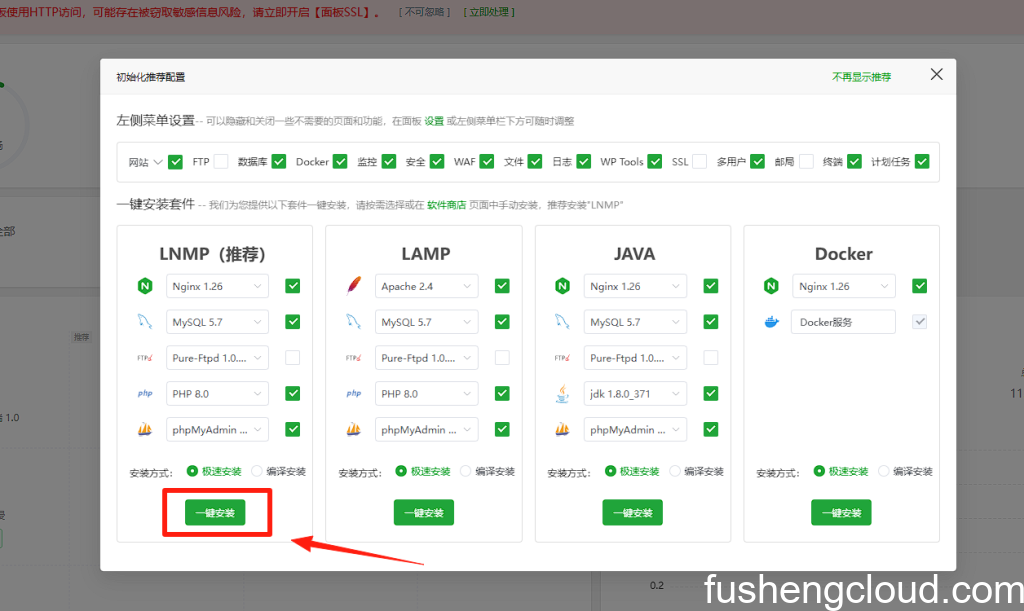Open the Nginx 1.26 dropdown in Docker card
The image size is (1024, 611).
[843, 286]
